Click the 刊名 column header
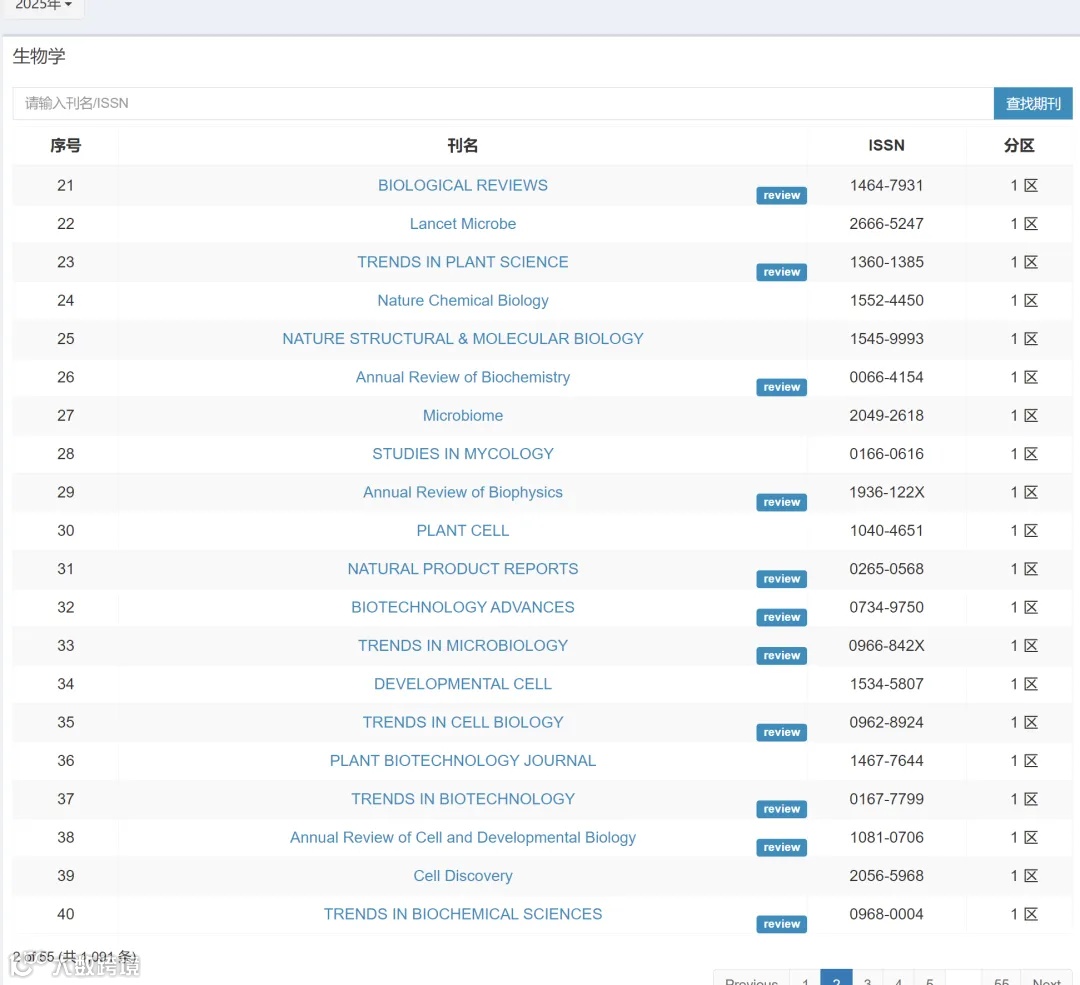Screen dimensions: 1080x985 coord(463,145)
